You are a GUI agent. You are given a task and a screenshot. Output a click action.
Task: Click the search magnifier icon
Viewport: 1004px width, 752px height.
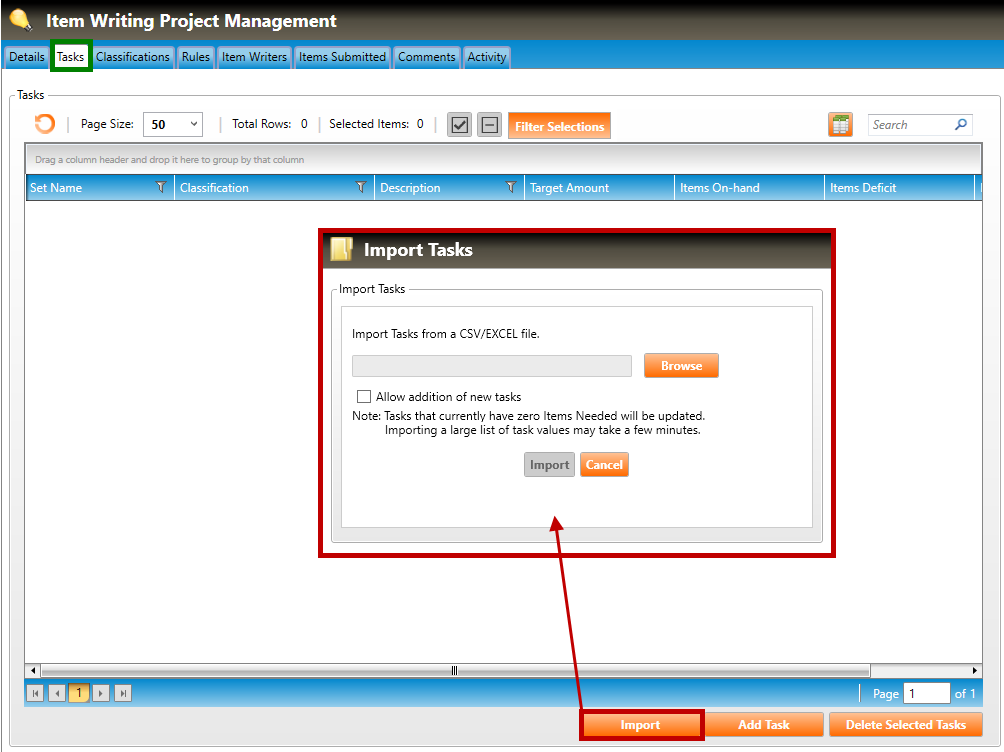click(x=961, y=125)
